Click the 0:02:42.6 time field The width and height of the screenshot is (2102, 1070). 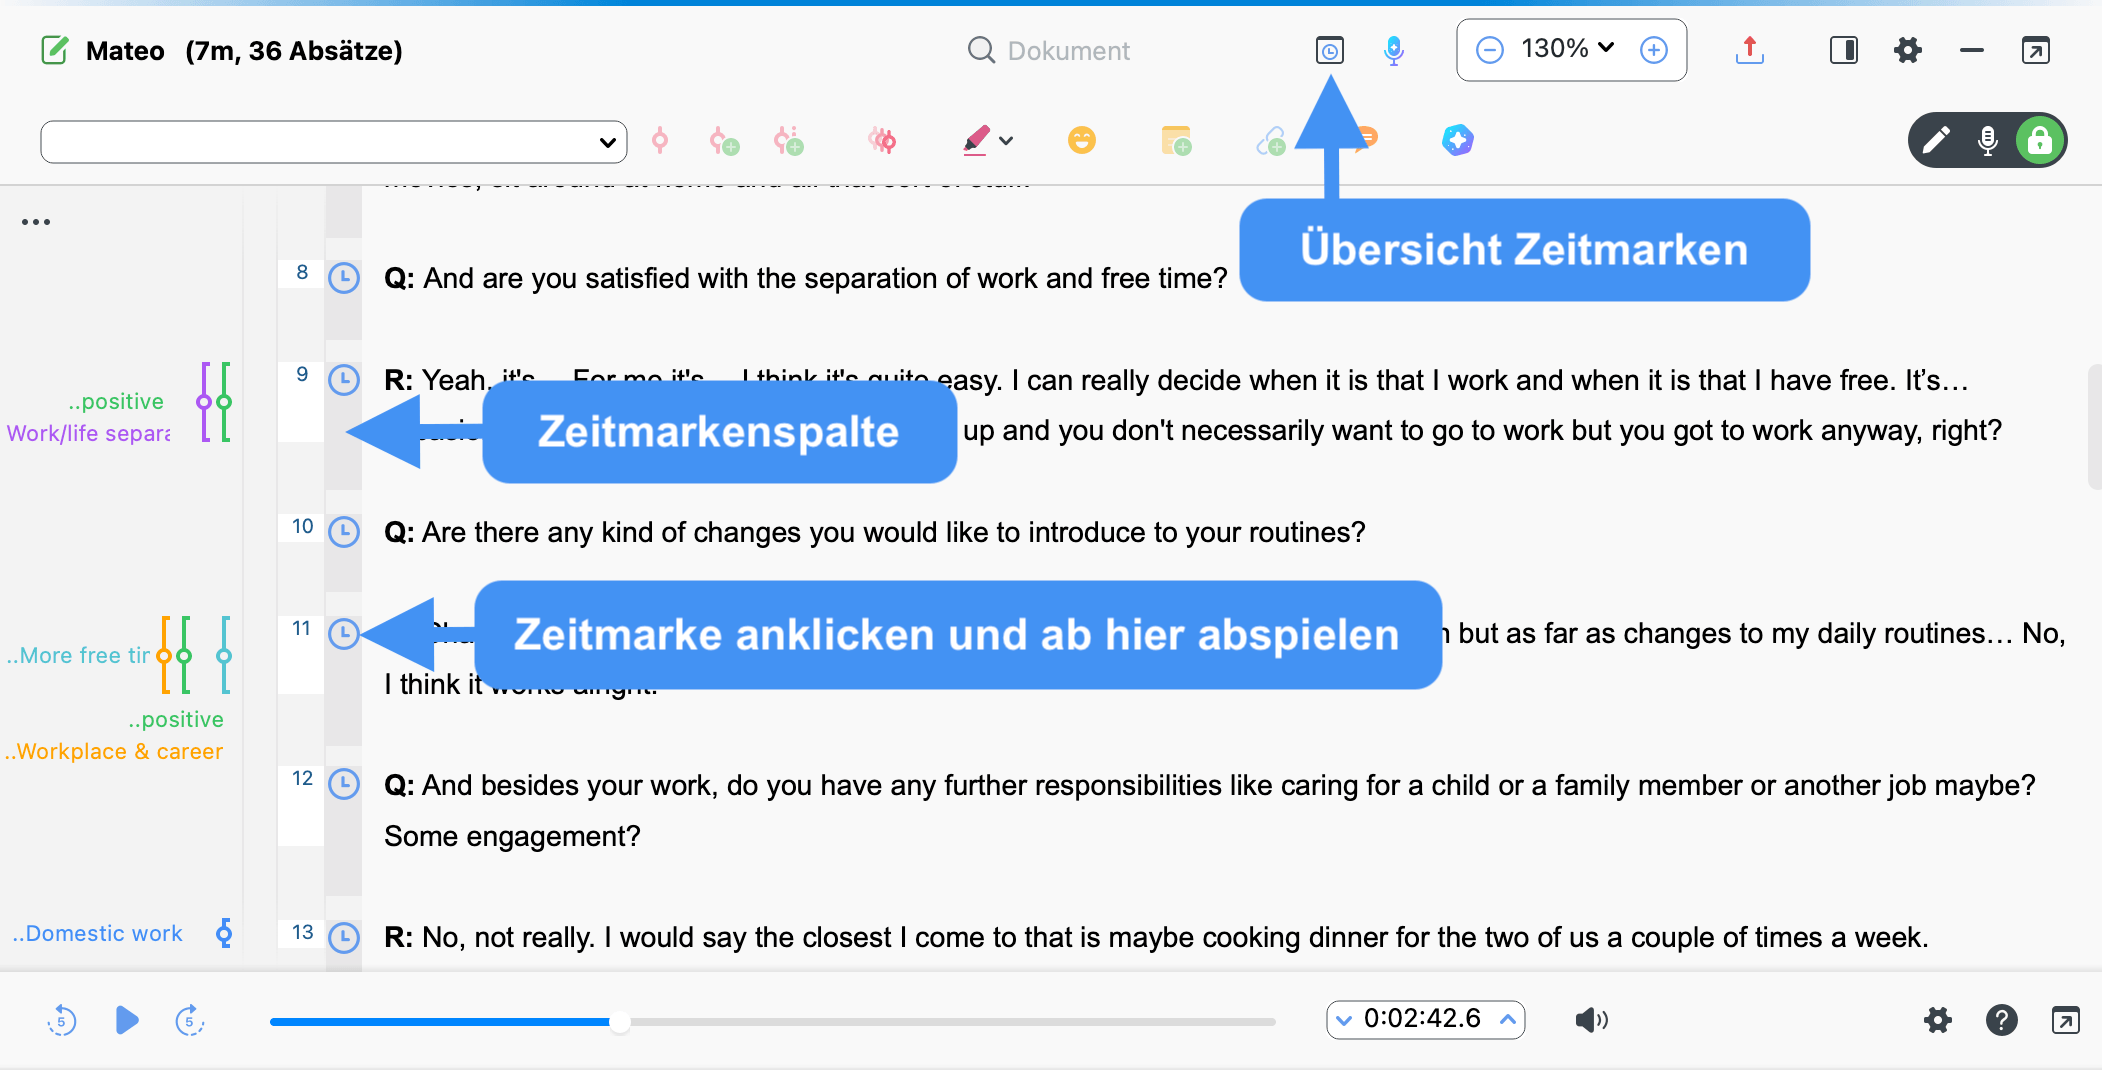[x=1422, y=1019]
